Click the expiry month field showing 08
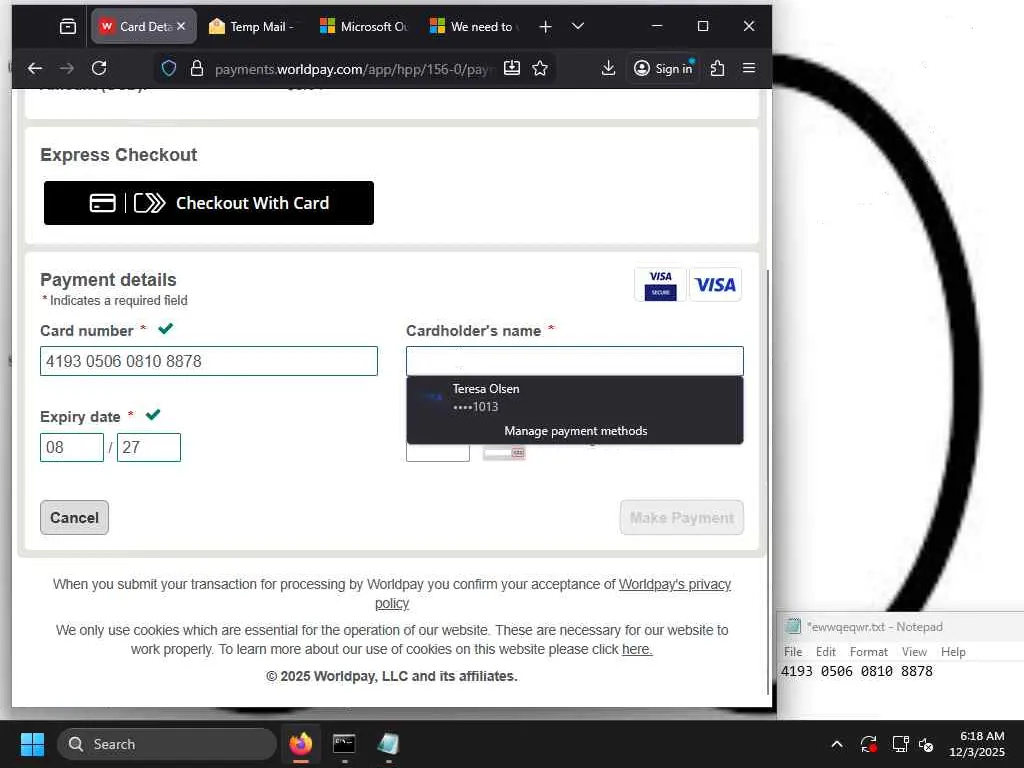Image resolution: width=1024 pixels, height=768 pixels. pyautogui.click(x=72, y=447)
